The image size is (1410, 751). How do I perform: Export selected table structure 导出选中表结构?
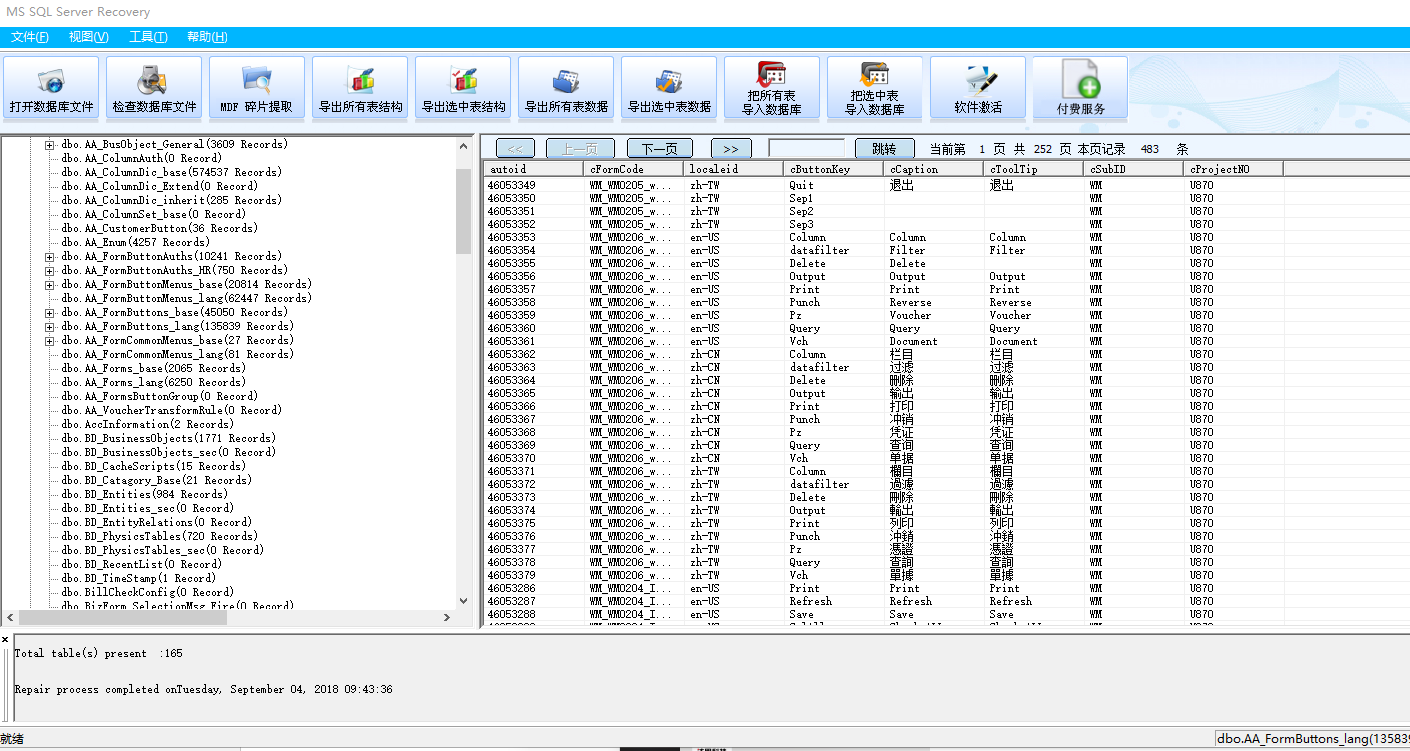click(x=463, y=88)
